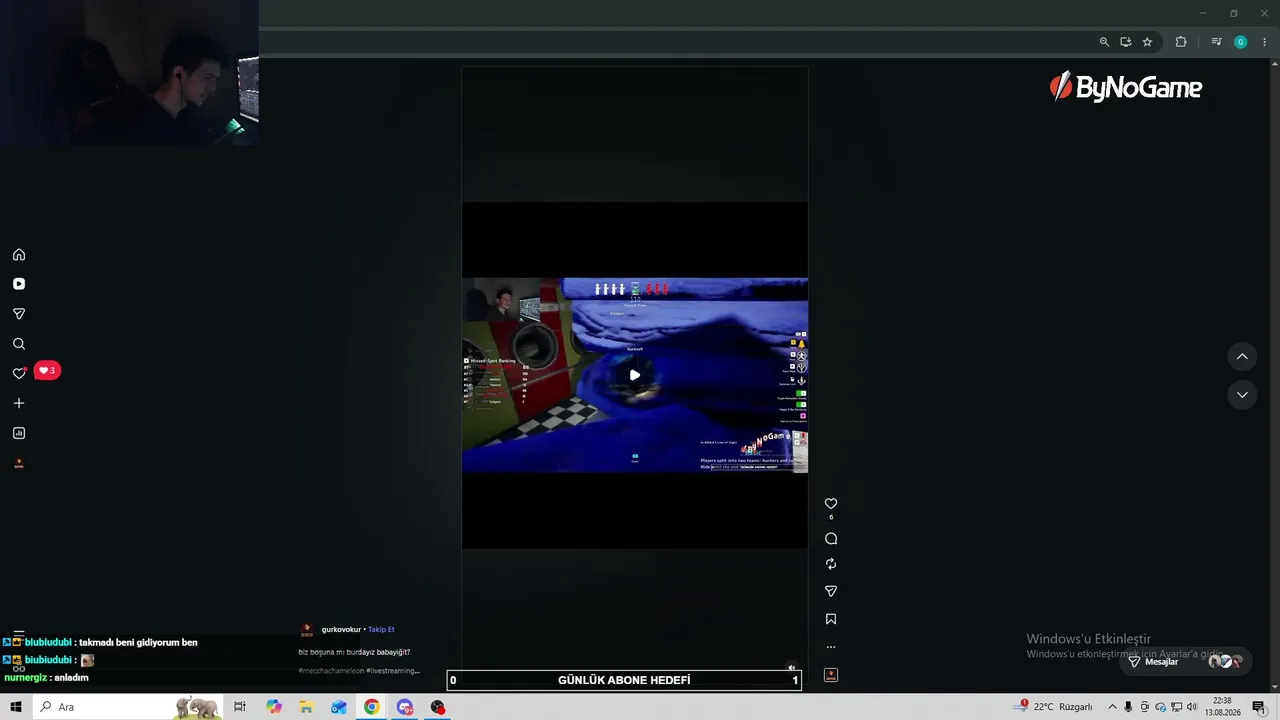
Task: Open the analytics chart icon in the sidebar
Action: 19,433
